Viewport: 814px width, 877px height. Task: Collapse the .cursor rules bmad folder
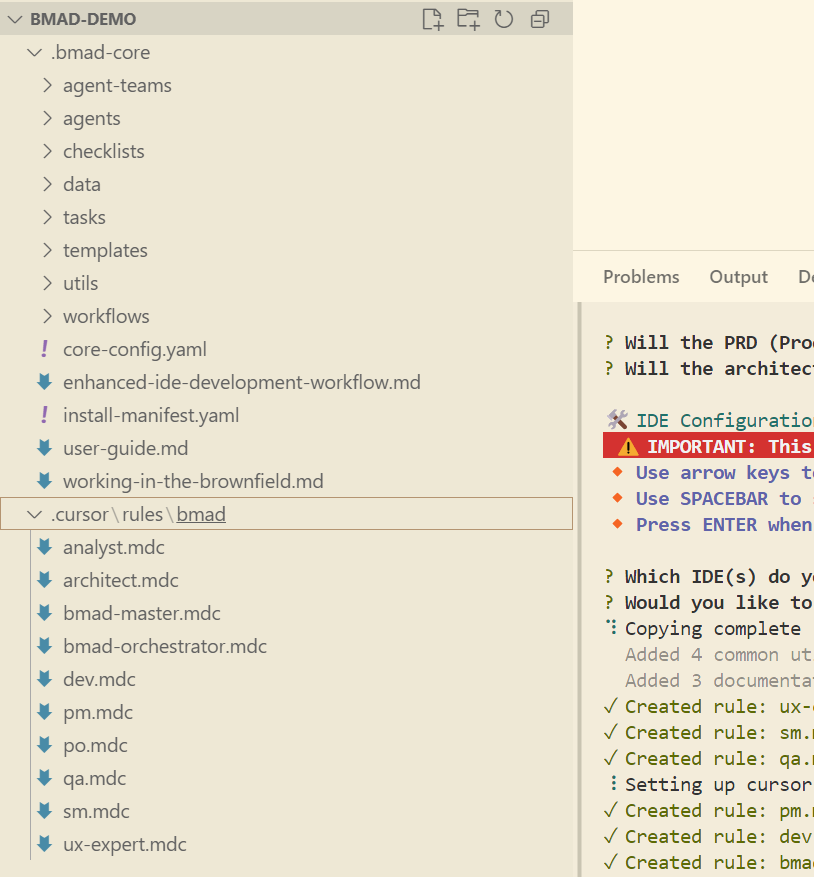click(x=35, y=515)
